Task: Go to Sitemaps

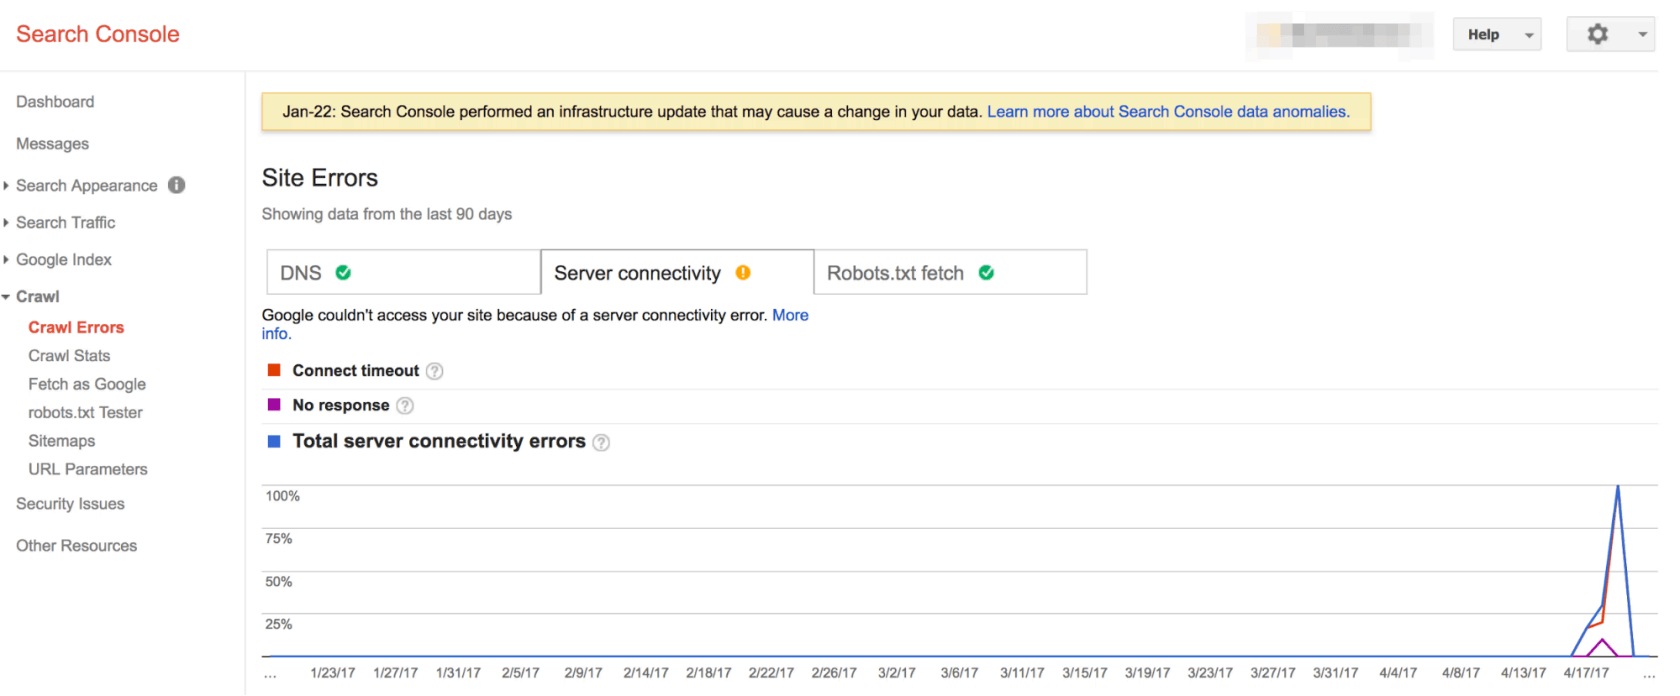Action: (x=62, y=441)
